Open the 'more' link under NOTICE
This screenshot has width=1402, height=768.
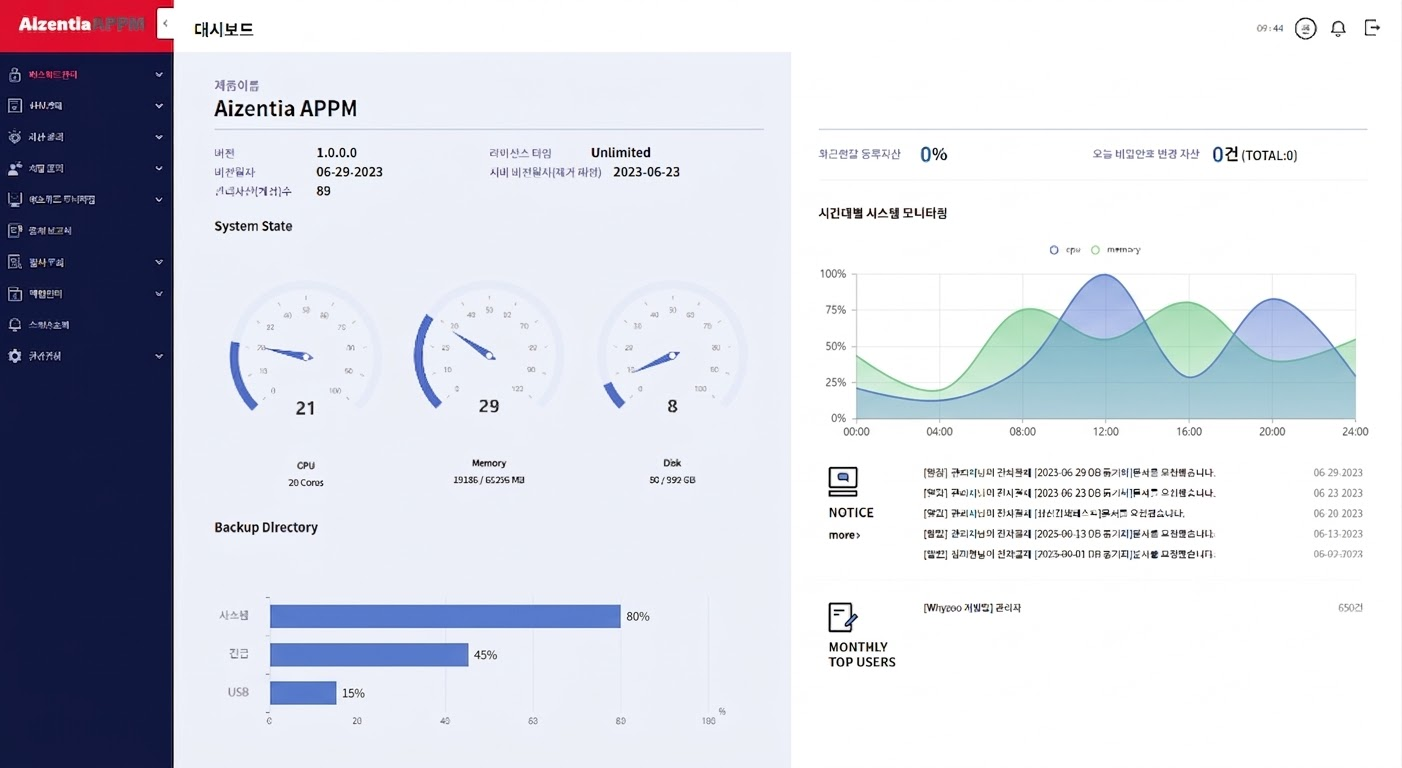pos(843,535)
